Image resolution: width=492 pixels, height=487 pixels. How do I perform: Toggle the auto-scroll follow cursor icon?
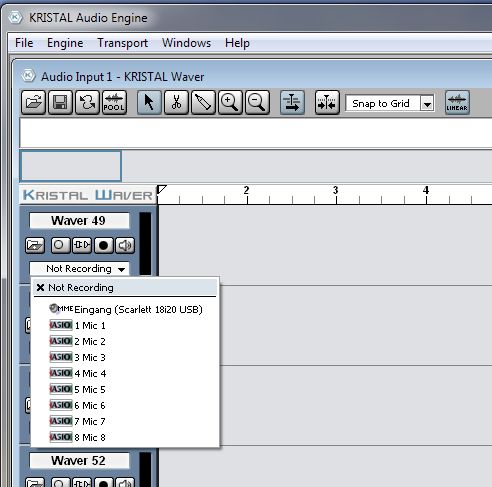pyautogui.click(x=292, y=102)
